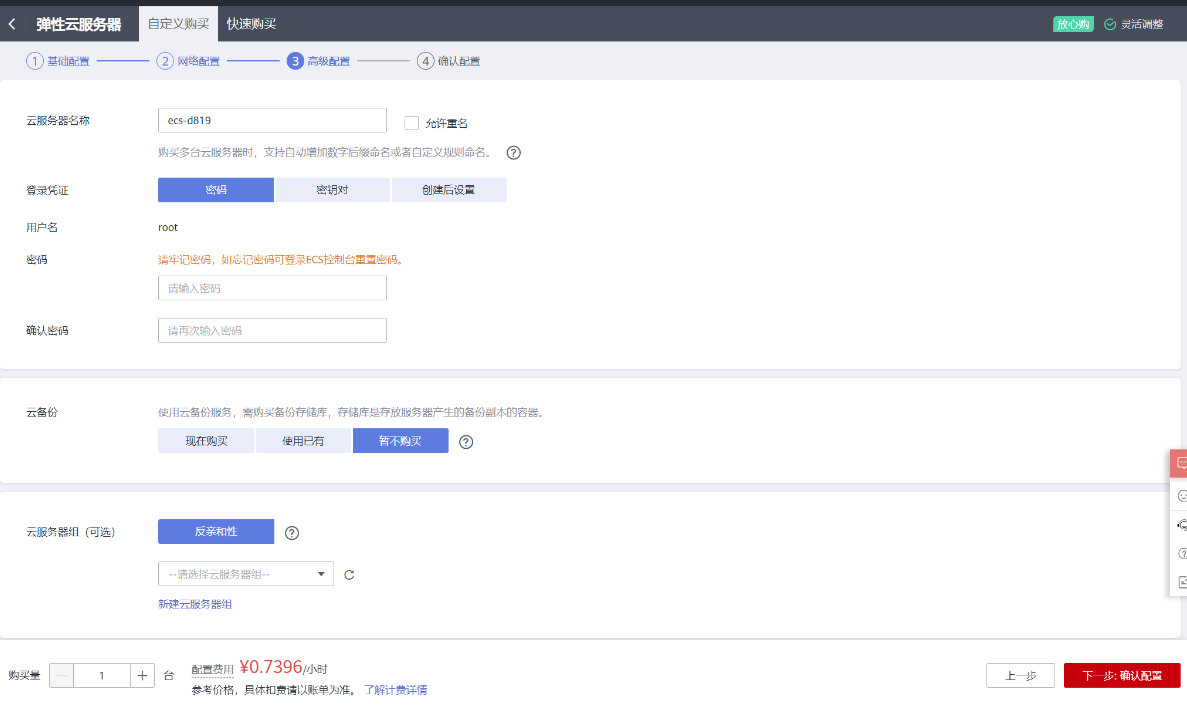
Task: Open the headset customer service sidebar icon
Action: point(1181,524)
